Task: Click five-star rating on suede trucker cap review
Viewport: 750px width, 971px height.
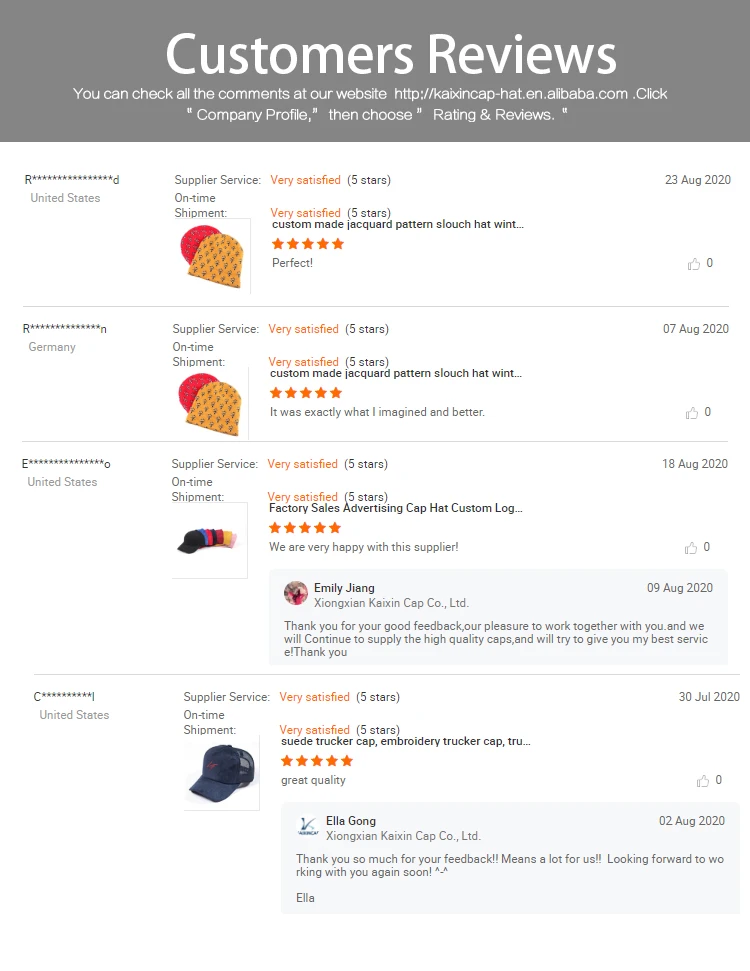Action: (x=317, y=761)
